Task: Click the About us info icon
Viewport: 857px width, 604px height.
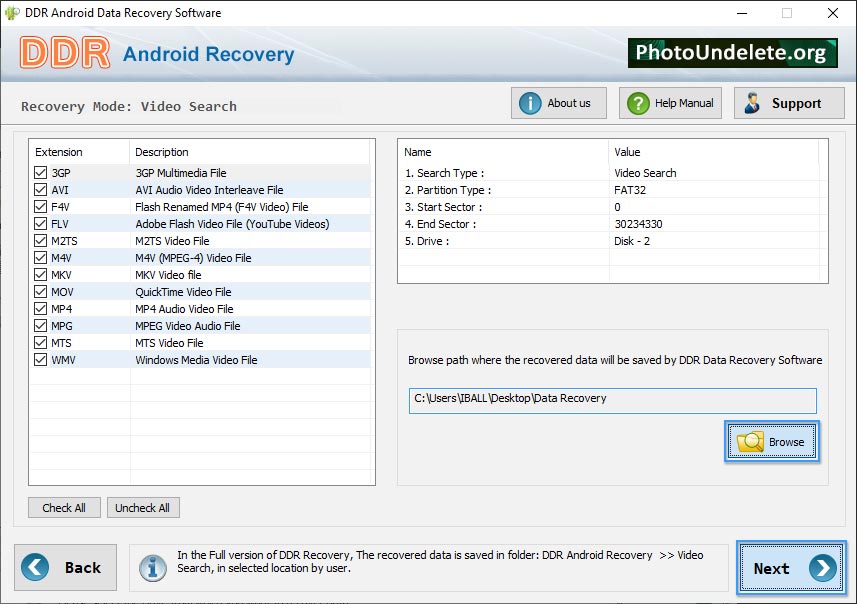Action: coord(530,103)
